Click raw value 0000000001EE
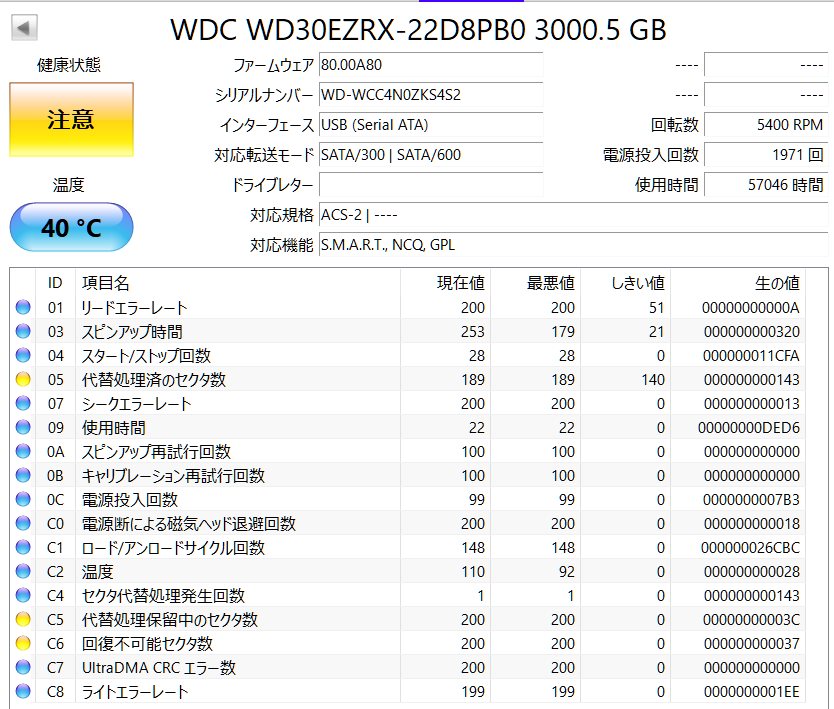 click(752, 691)
